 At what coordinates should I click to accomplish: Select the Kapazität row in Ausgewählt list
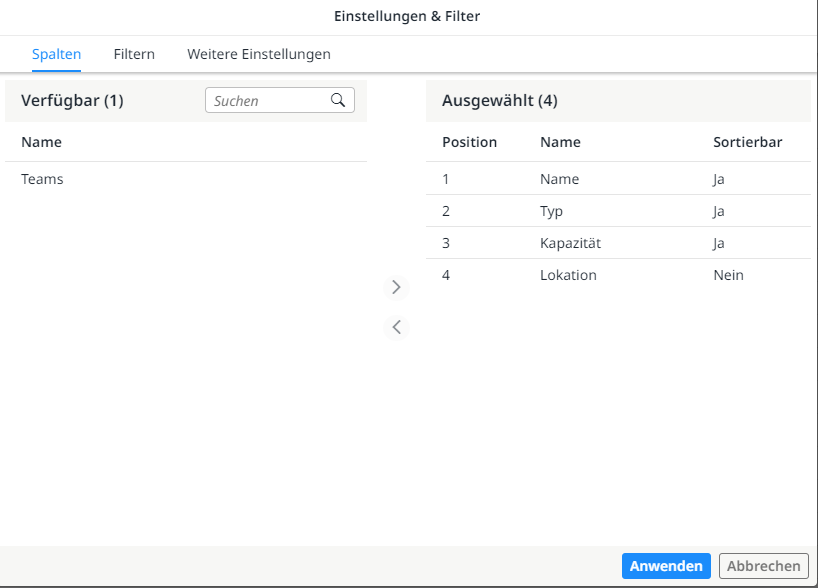click(x=571, y=243)
